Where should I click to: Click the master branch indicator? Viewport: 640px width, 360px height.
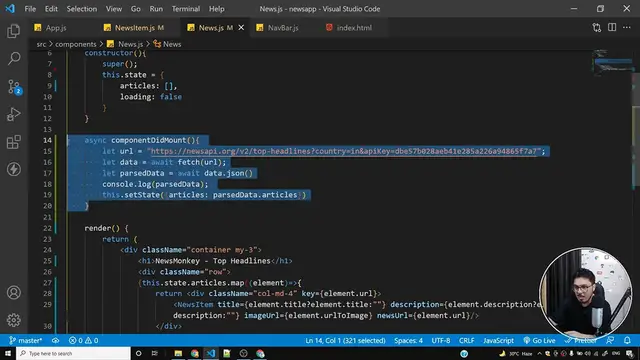[25, 340]
